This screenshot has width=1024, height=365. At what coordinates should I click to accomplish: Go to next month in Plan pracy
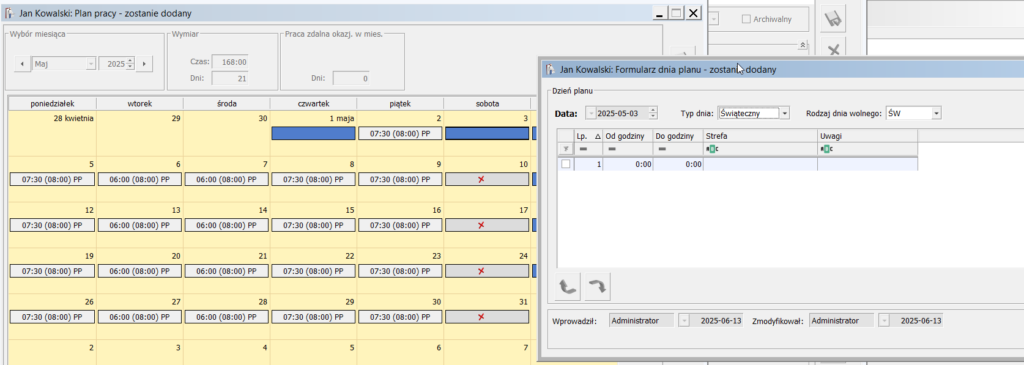(x=143, y=63)
